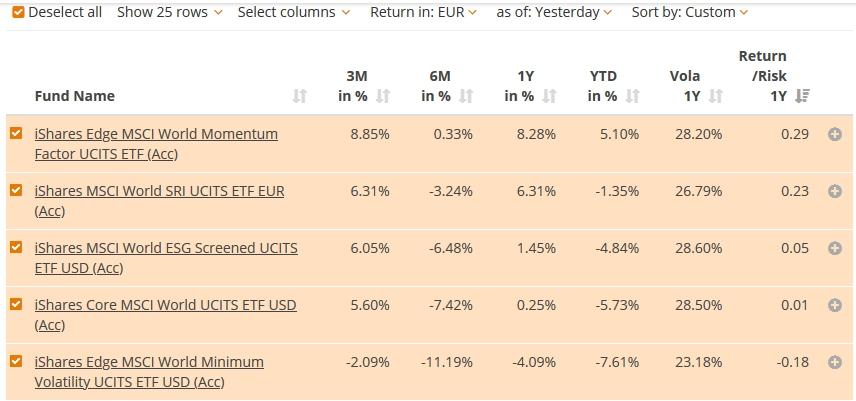
Task: Expand plus icon for MSCI World SRI row
Action: [835, 191]
